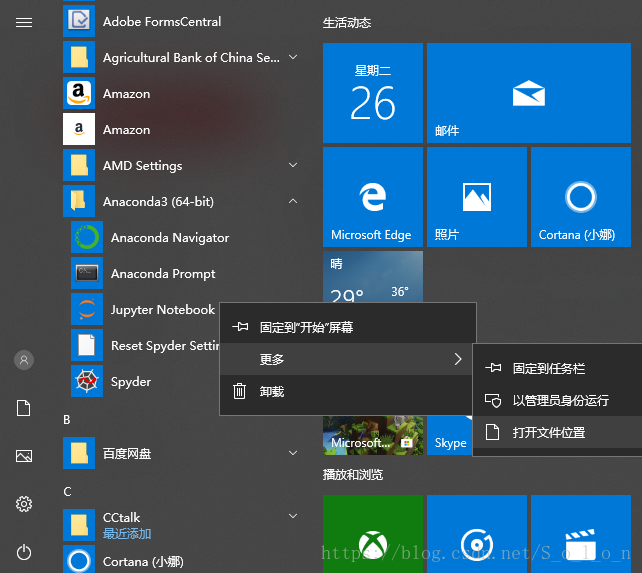Open the Xbox tile

coord(373,534)
